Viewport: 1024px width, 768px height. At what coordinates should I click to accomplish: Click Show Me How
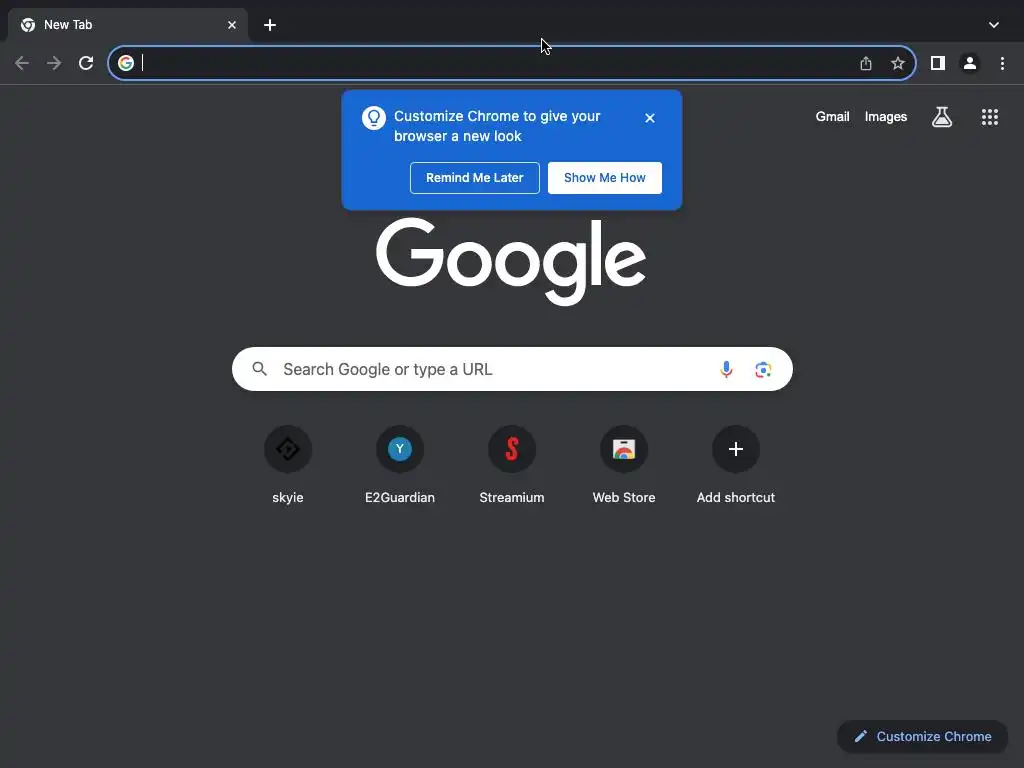click(x=605, y=178)
